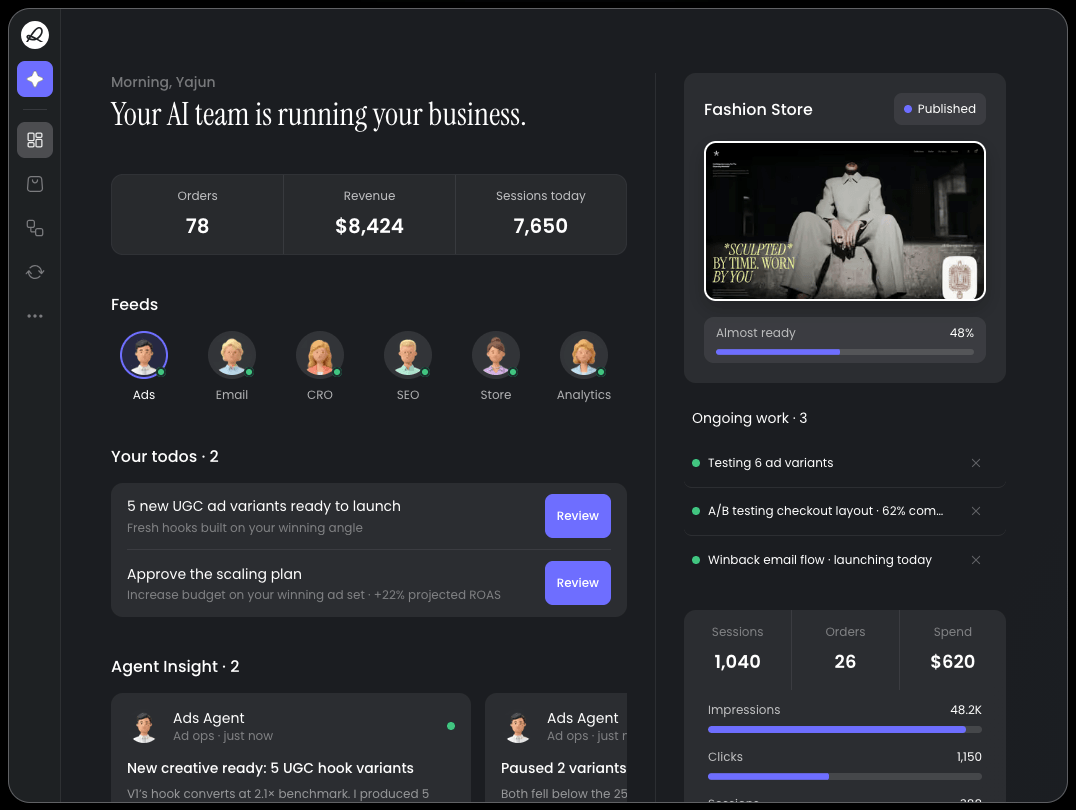Open the Sessions today 7,650 stat card

(x=541, y=214)
